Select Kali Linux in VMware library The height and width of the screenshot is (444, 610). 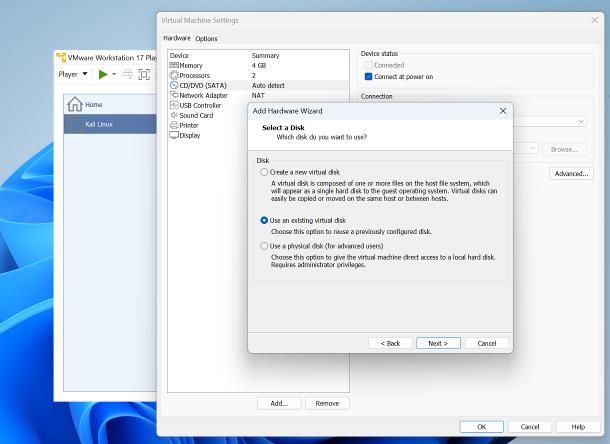click(110, 124)
